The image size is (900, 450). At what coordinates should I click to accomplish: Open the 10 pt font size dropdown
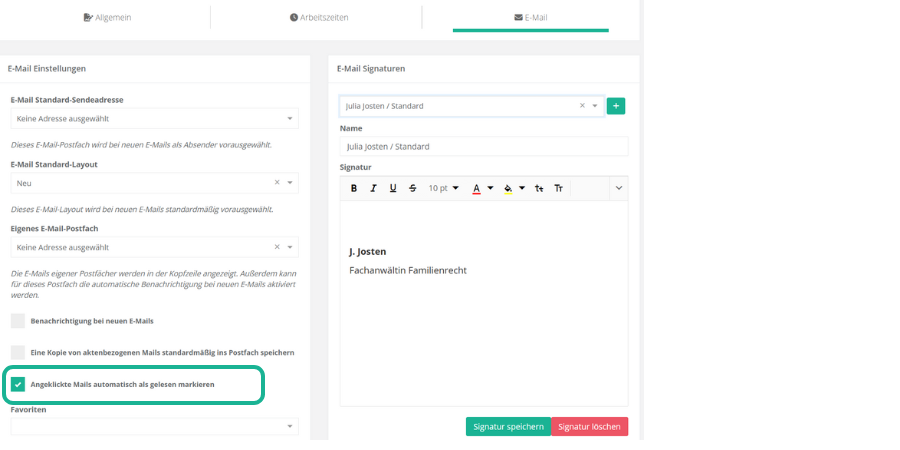pyautogui.click(x=443, y=188)
